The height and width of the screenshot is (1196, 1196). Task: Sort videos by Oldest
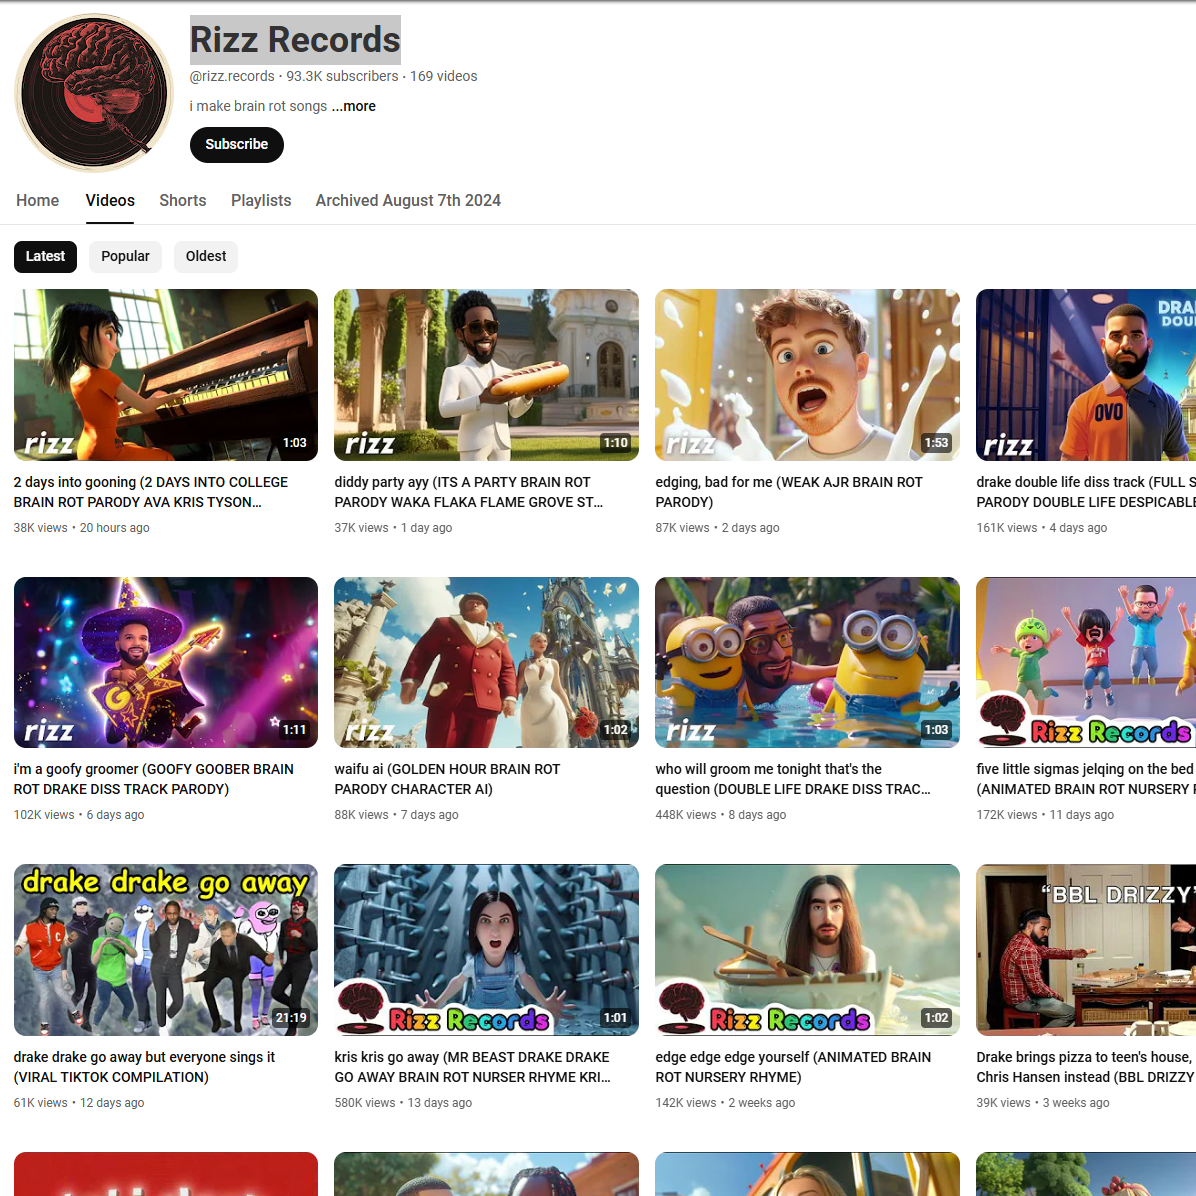[206, 256]
